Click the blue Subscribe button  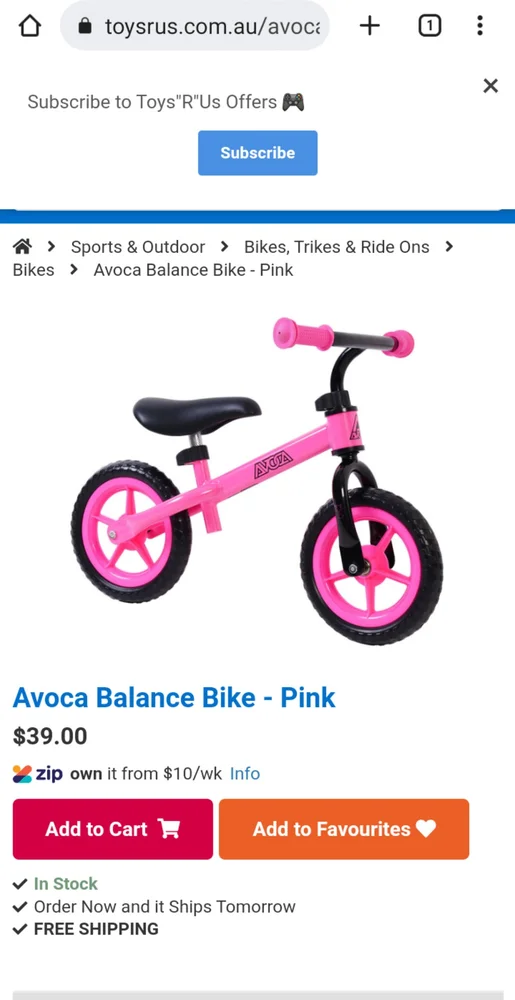click(258, 153)
